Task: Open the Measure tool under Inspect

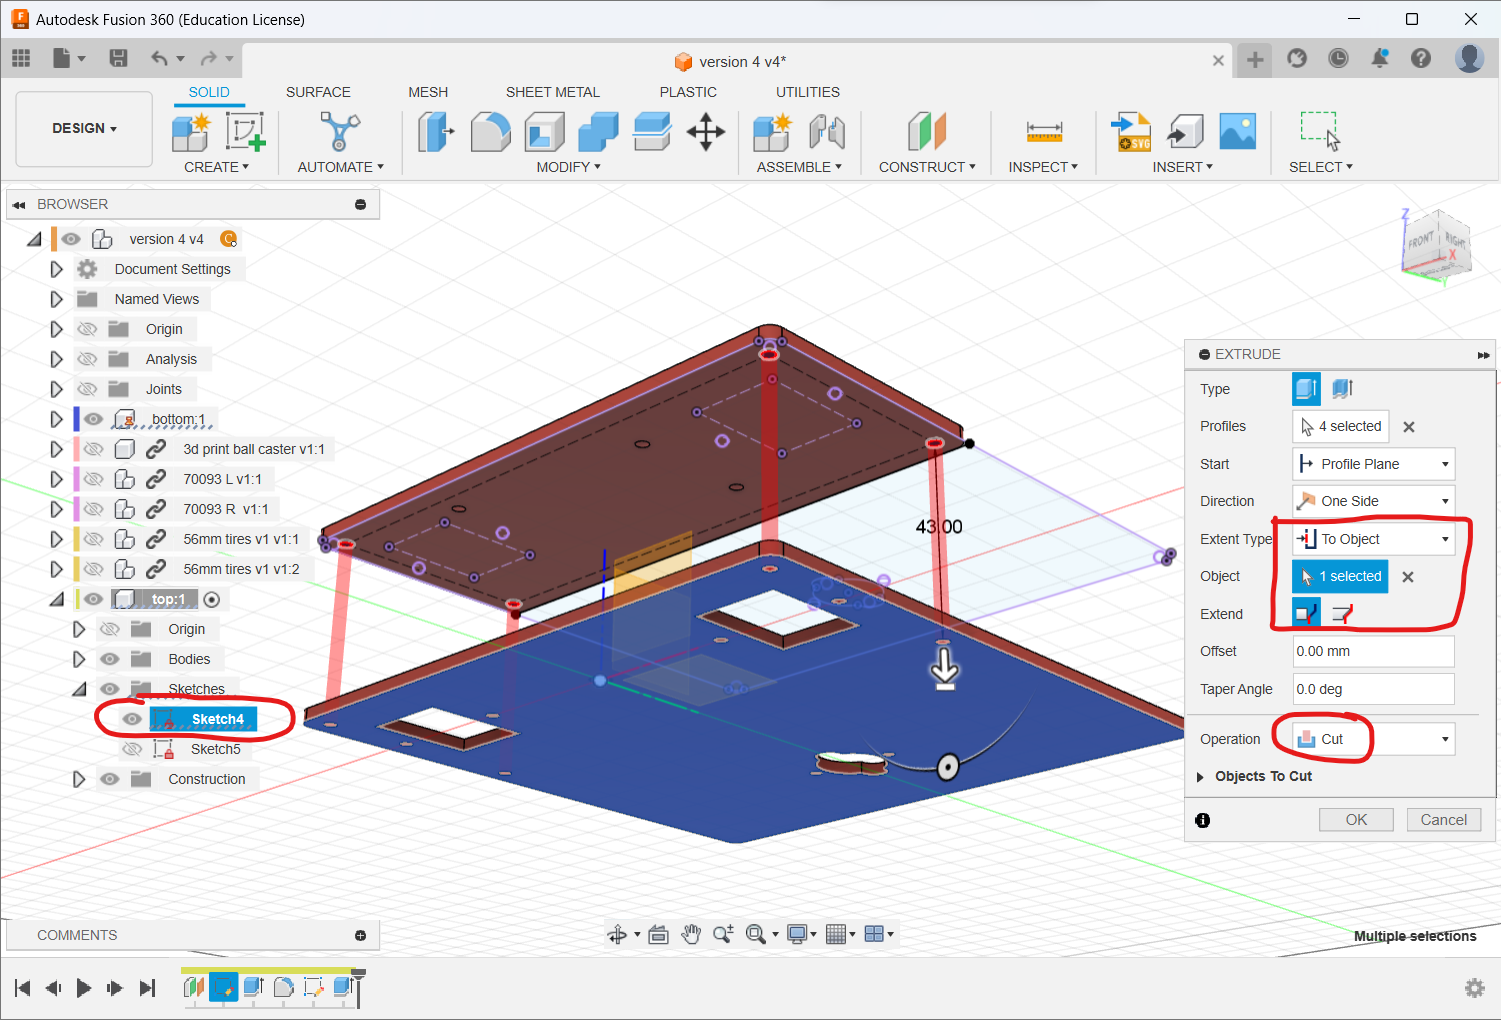Action: [1043, 131]
